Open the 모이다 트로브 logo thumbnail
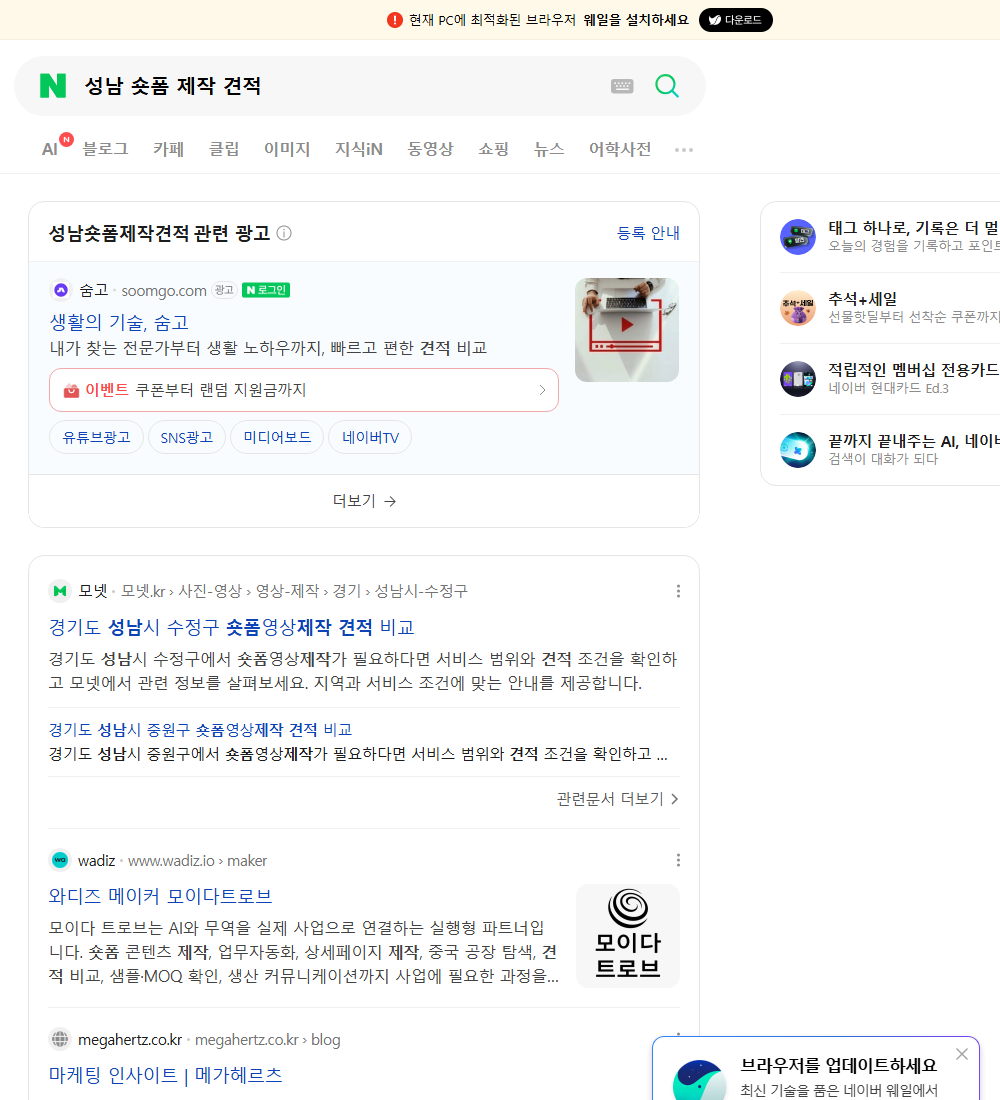Image resolution: width=1000 pixels, height=1100 pixels. (627, 936)
